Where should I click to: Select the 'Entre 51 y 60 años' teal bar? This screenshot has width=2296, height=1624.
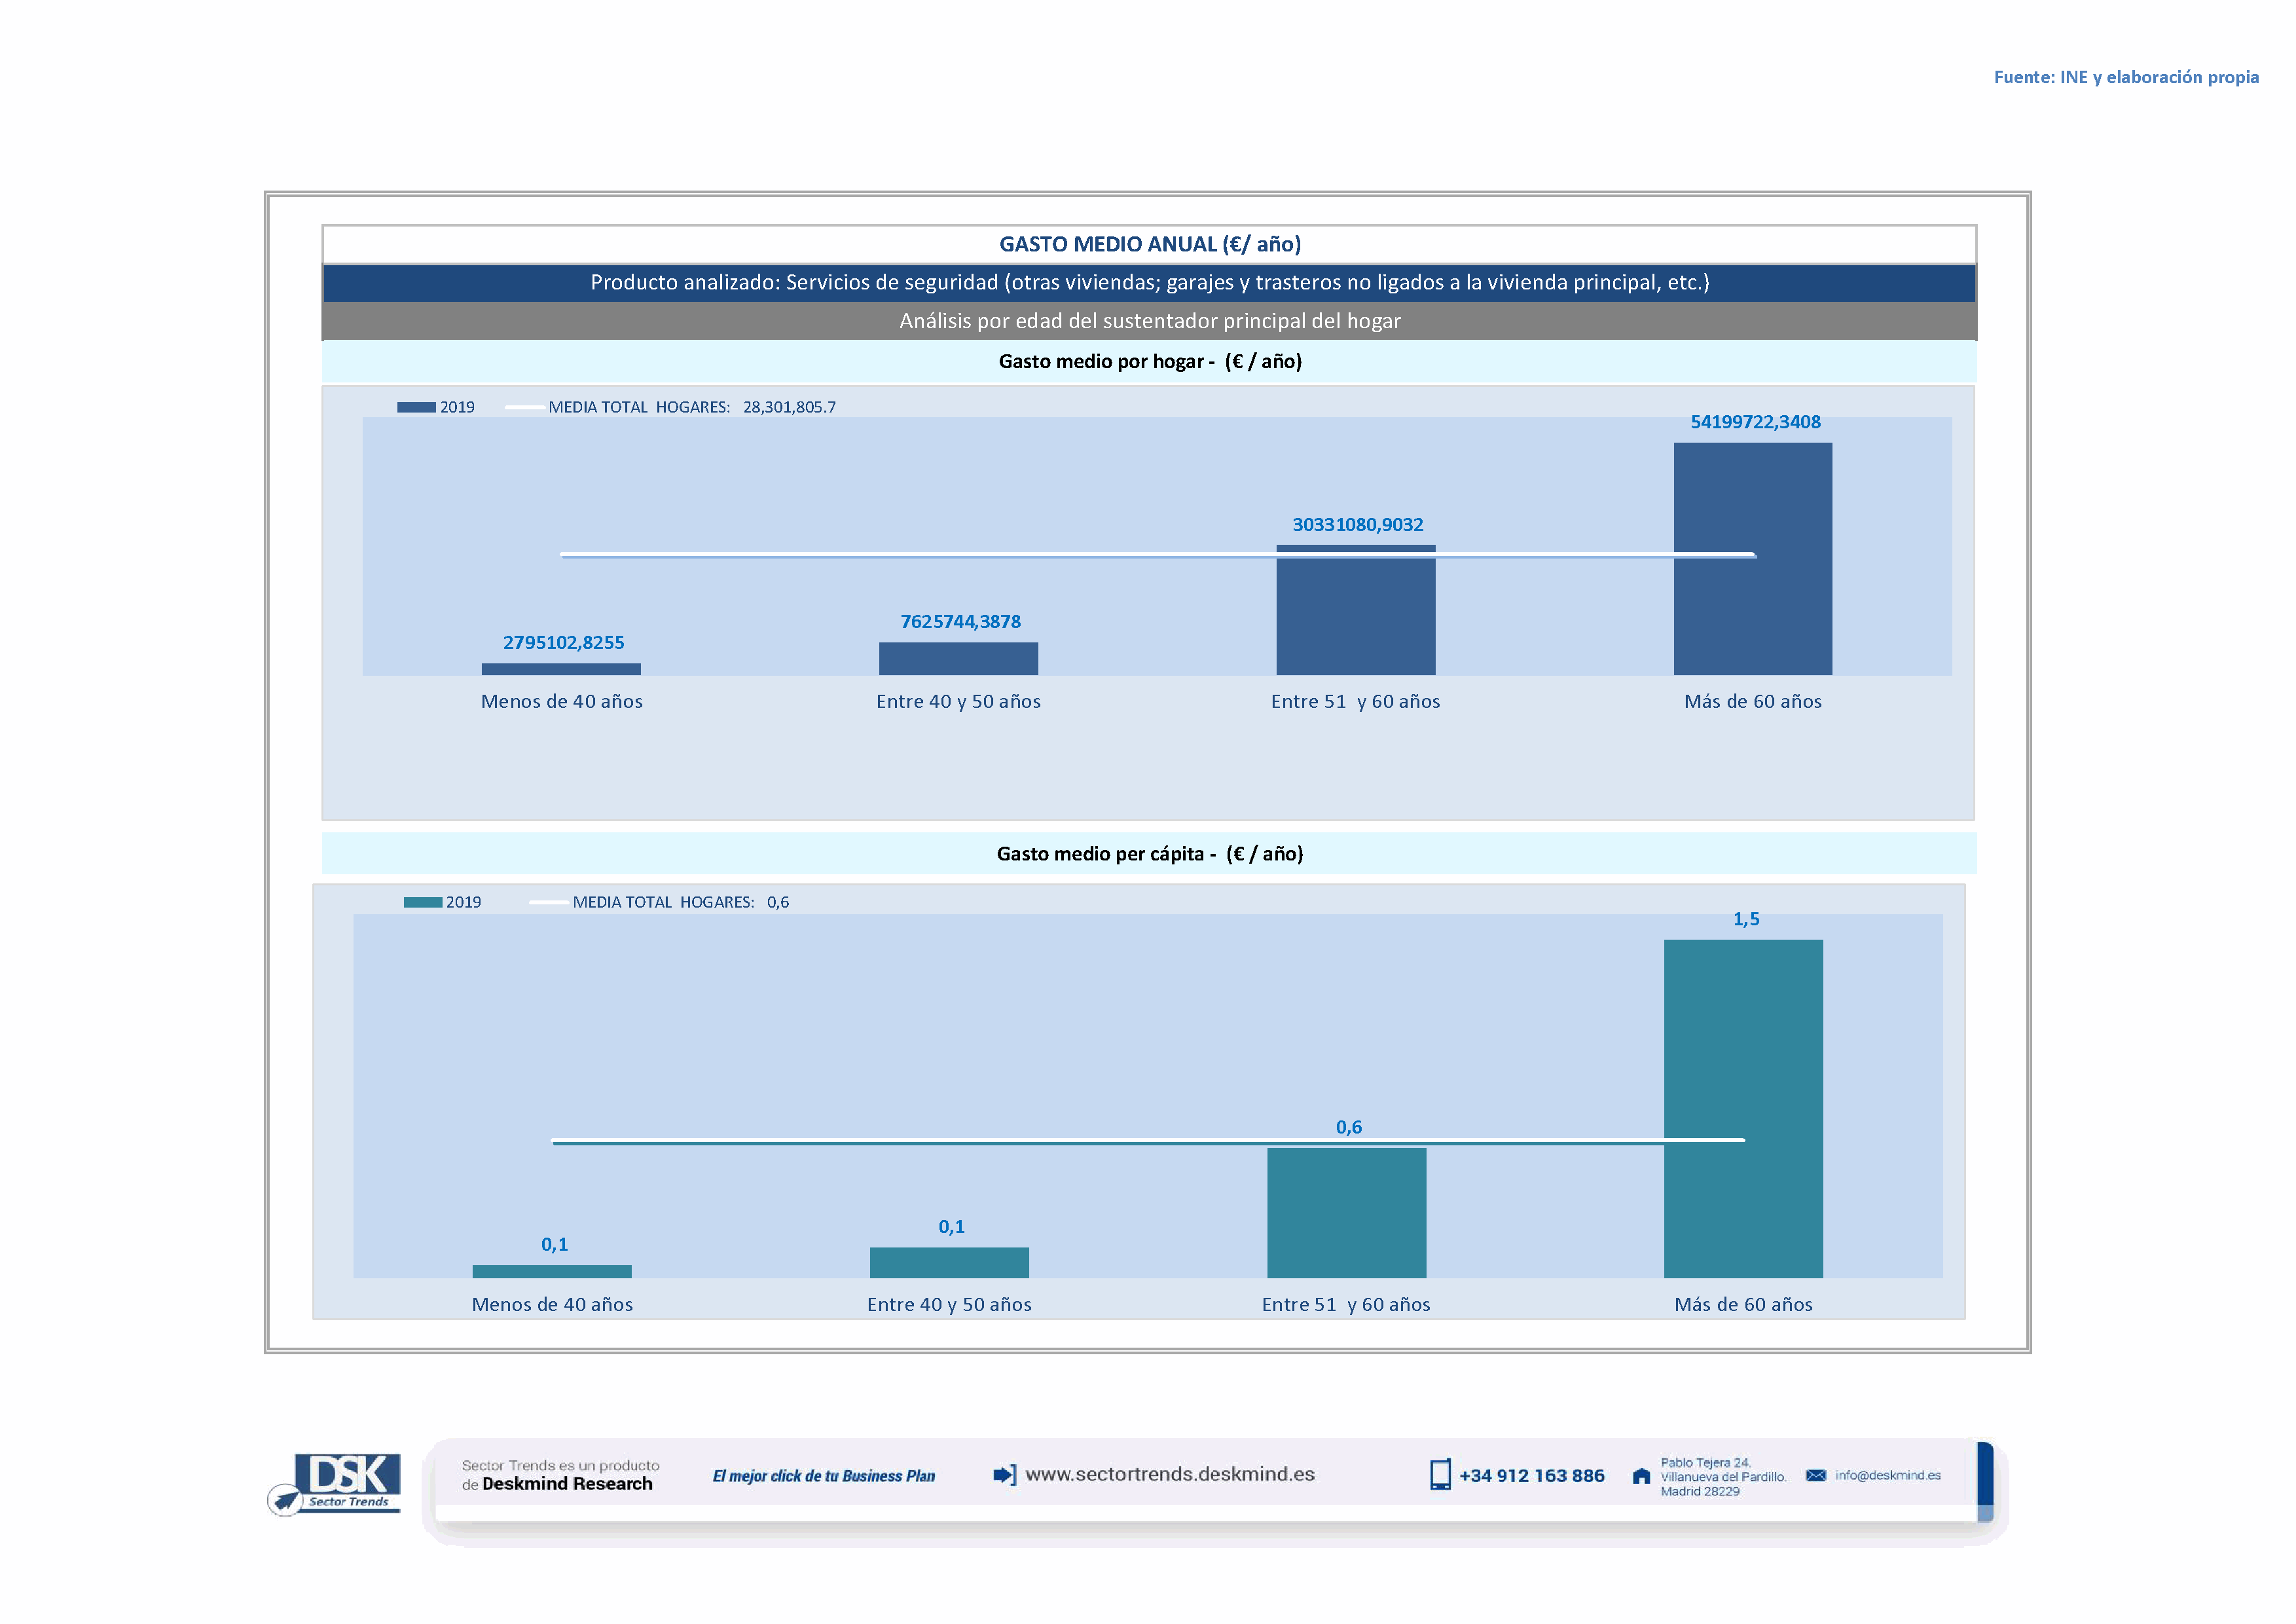pos(1346,1212)
